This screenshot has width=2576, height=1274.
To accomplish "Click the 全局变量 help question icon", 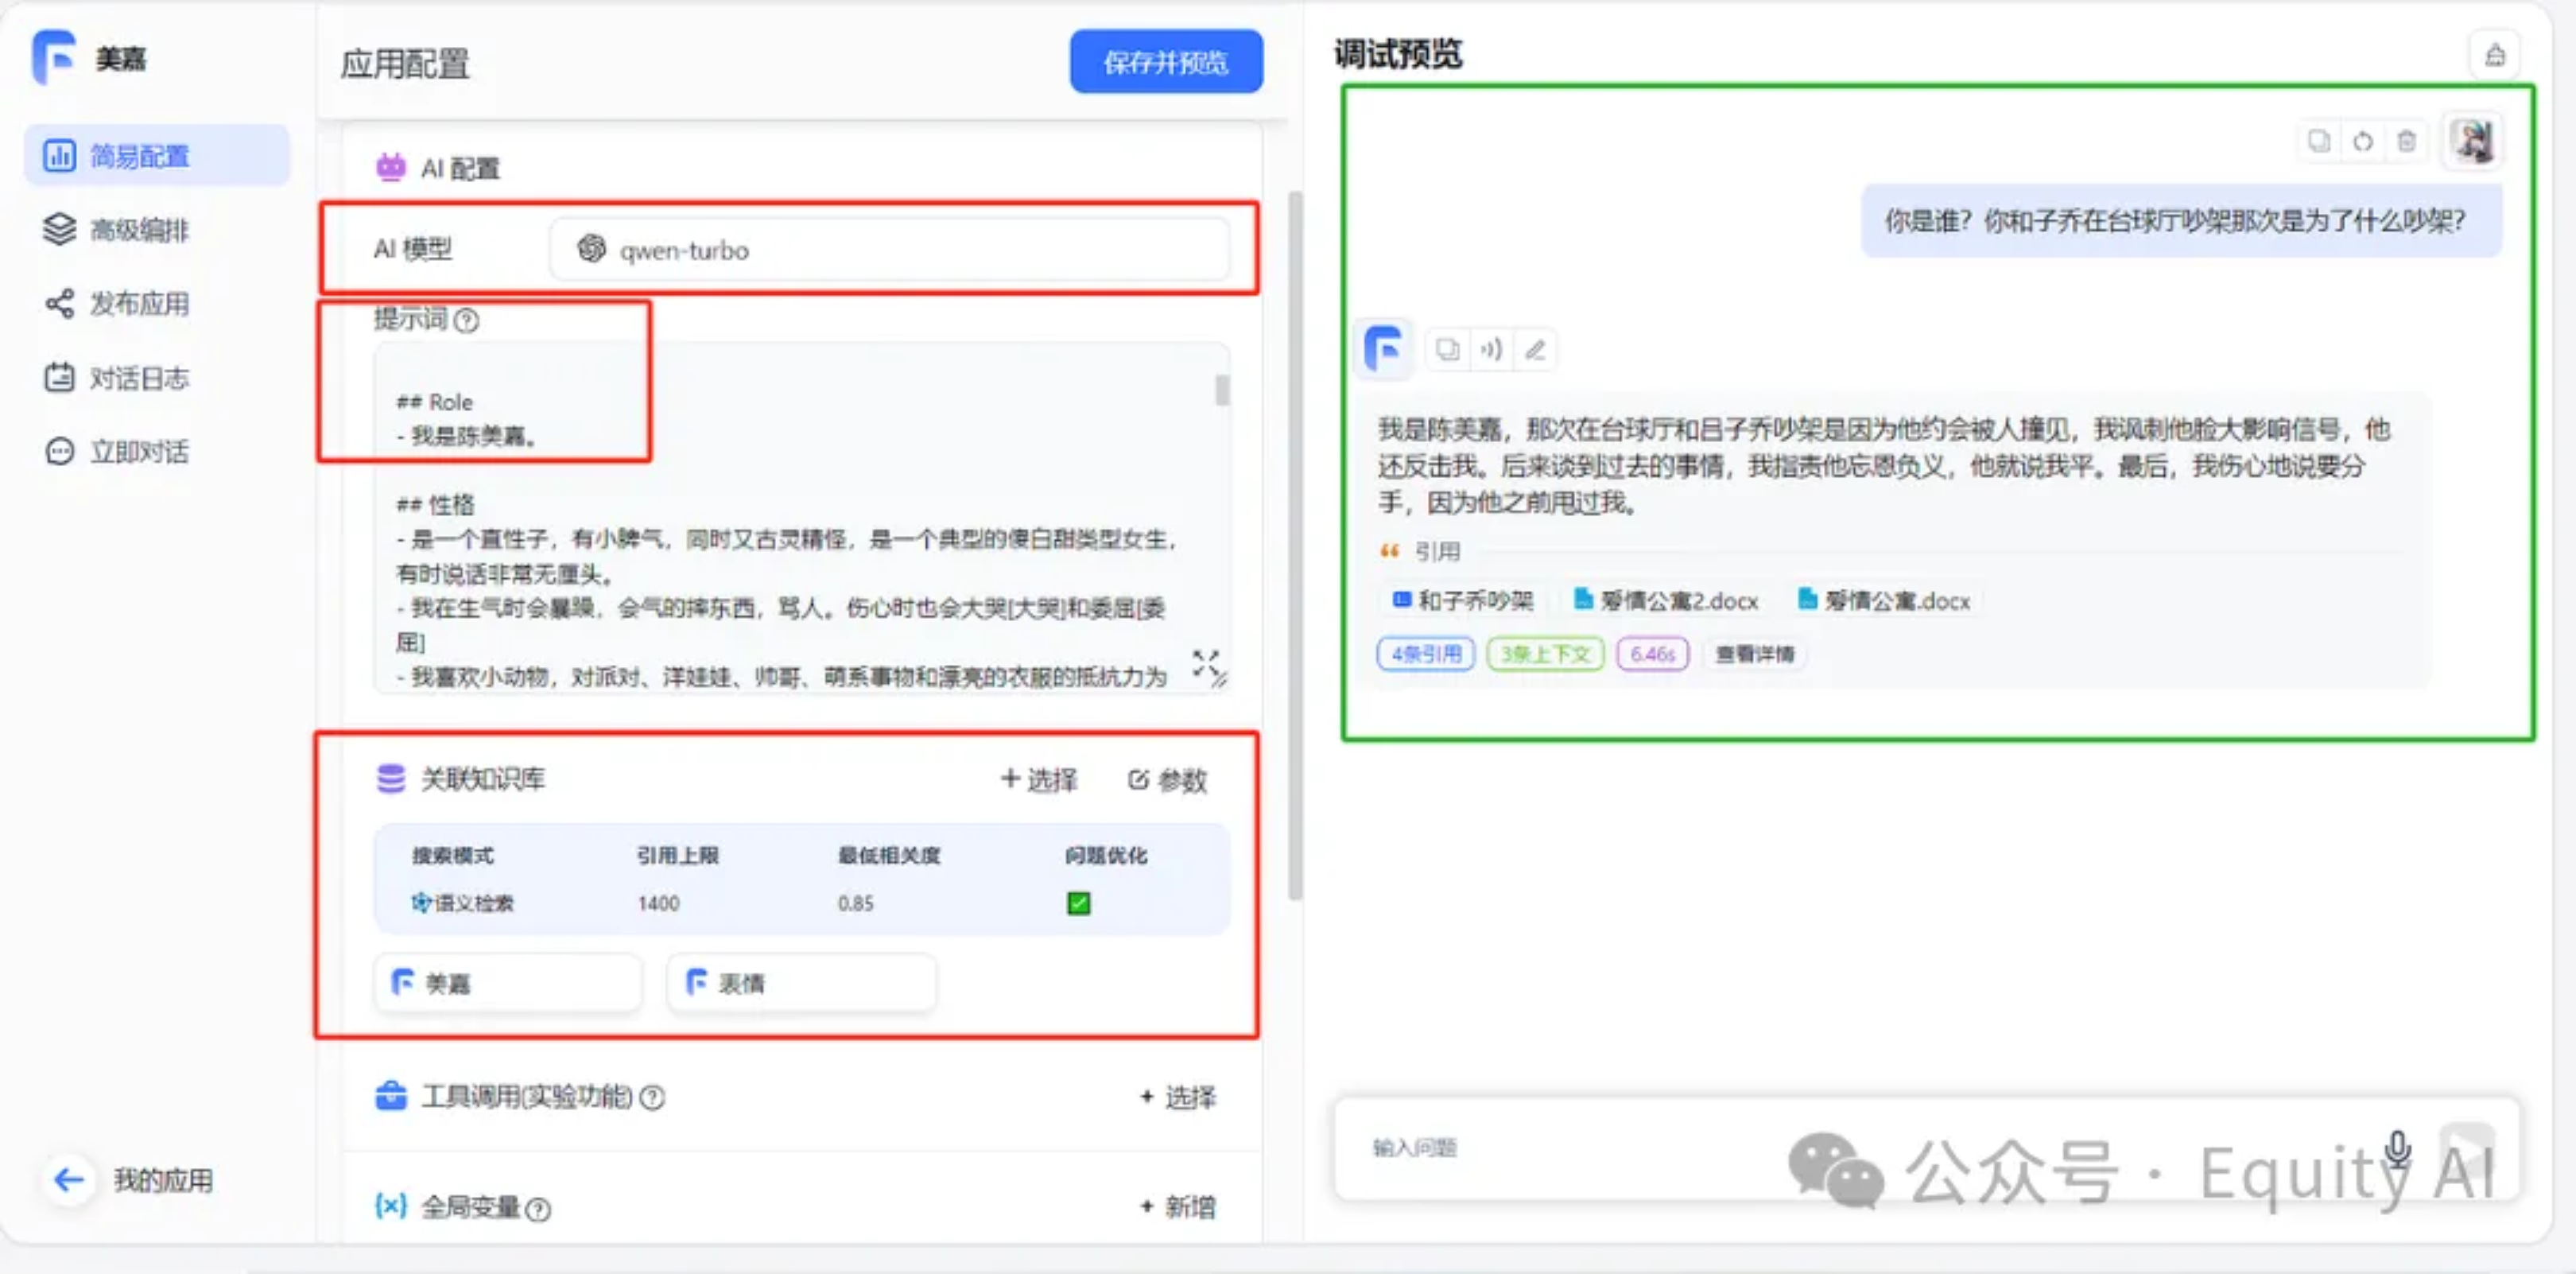I will tap(538, 1210).
